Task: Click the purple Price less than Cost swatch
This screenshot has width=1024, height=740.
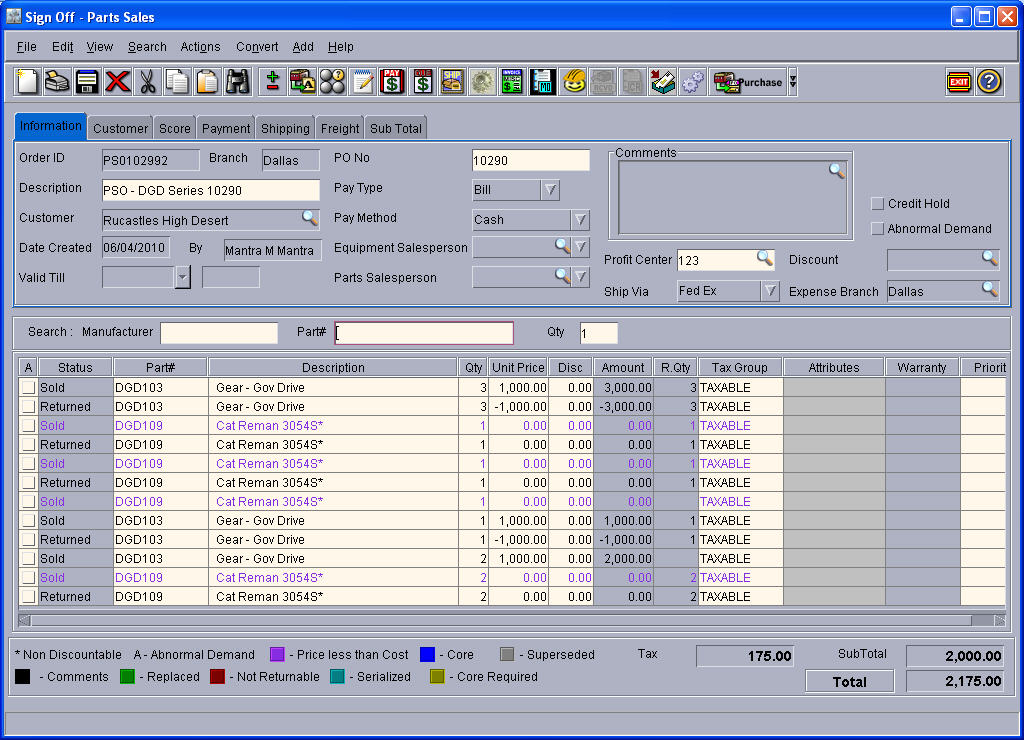Action: coord(277,654)
